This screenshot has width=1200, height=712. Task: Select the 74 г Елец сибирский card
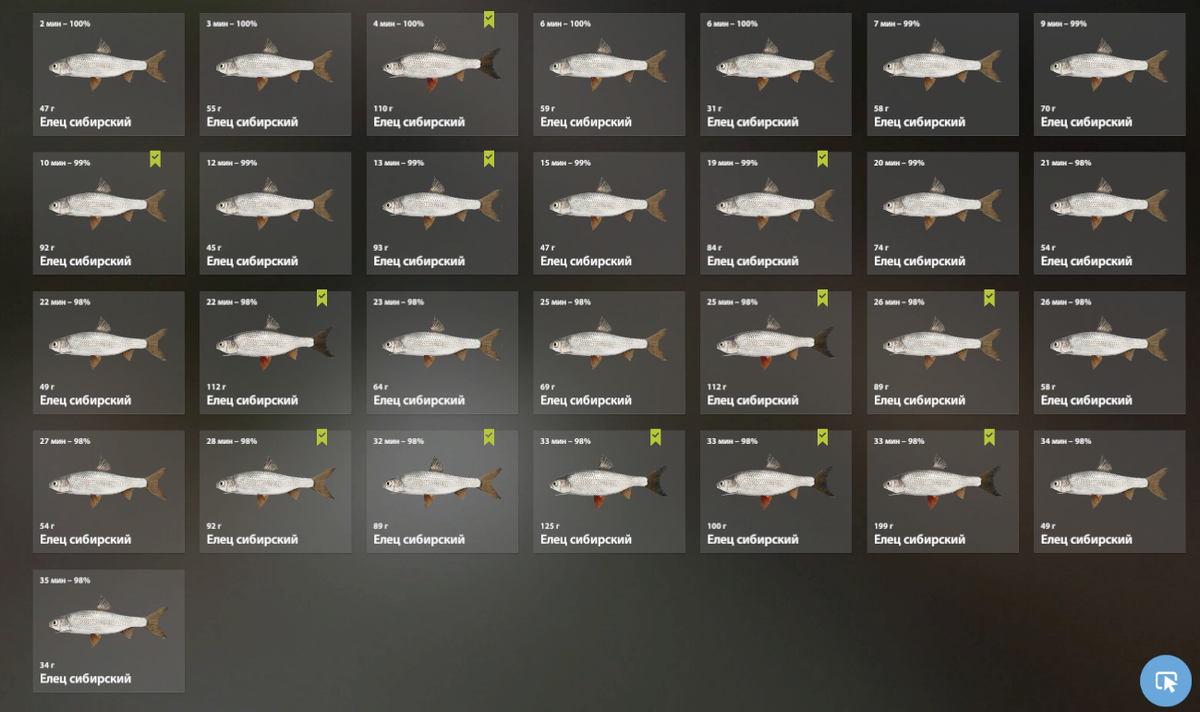(943, 213)
